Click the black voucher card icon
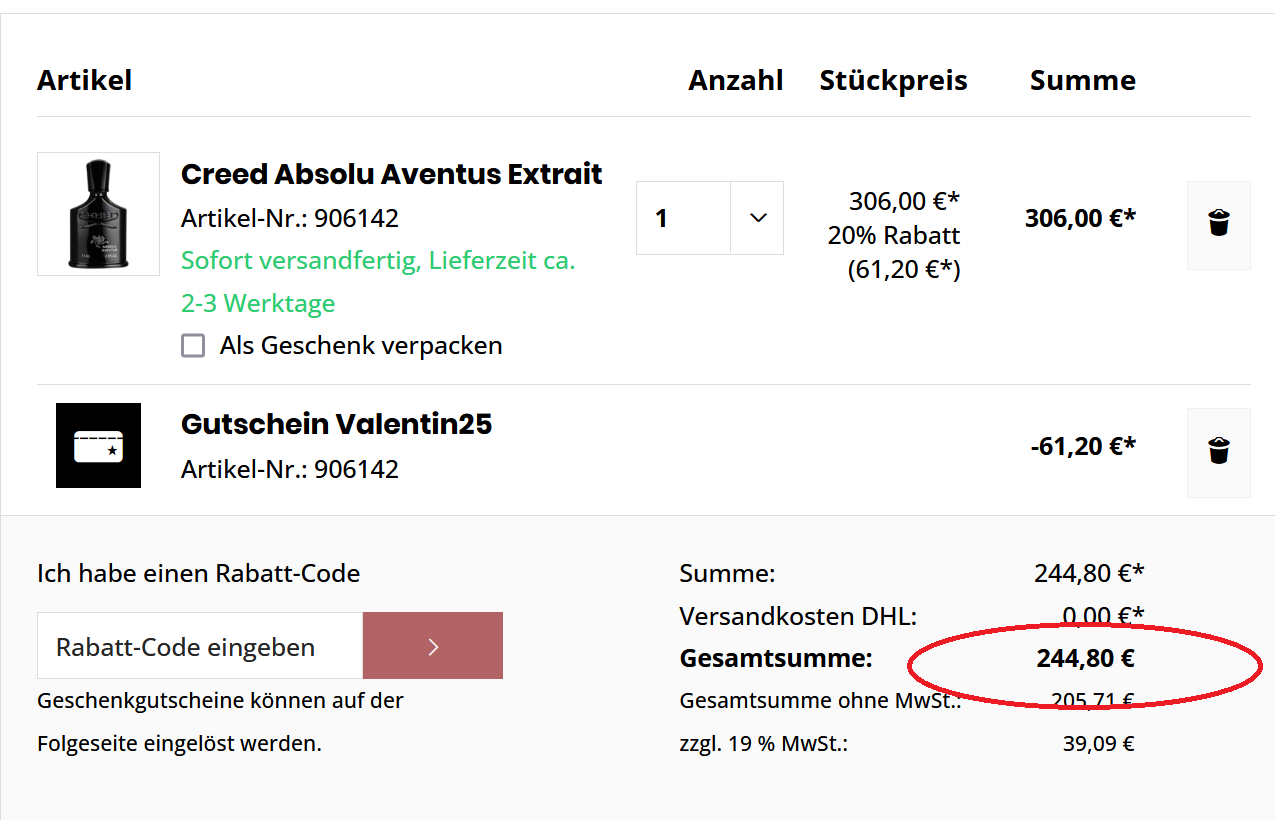 (x=98, y=446)
